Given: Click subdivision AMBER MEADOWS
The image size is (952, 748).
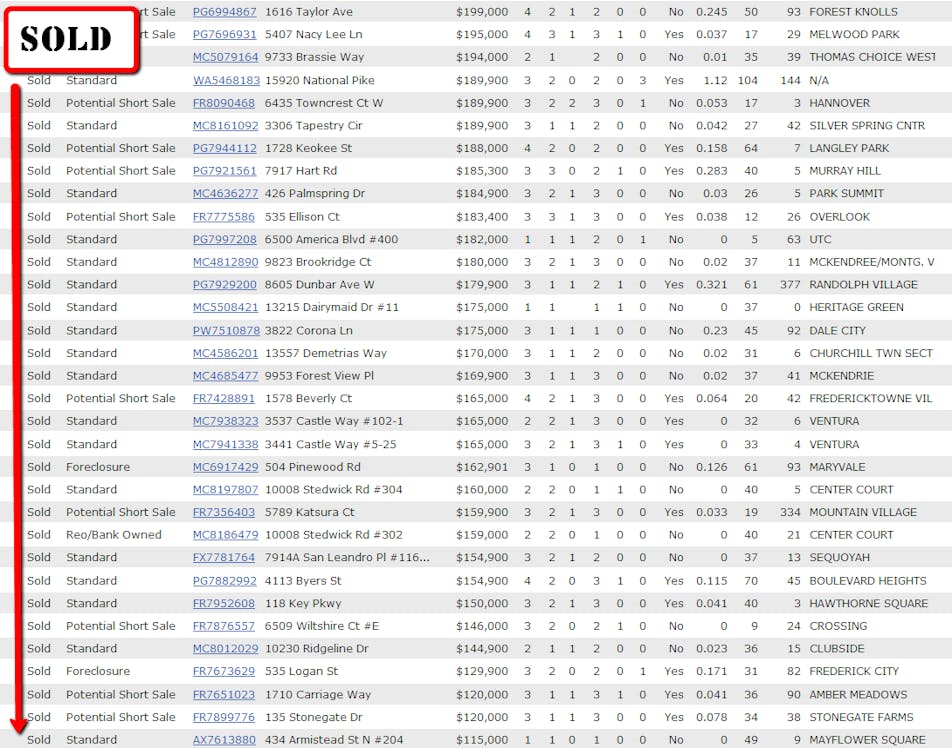Looking at the screenshot, I should 858,695.
